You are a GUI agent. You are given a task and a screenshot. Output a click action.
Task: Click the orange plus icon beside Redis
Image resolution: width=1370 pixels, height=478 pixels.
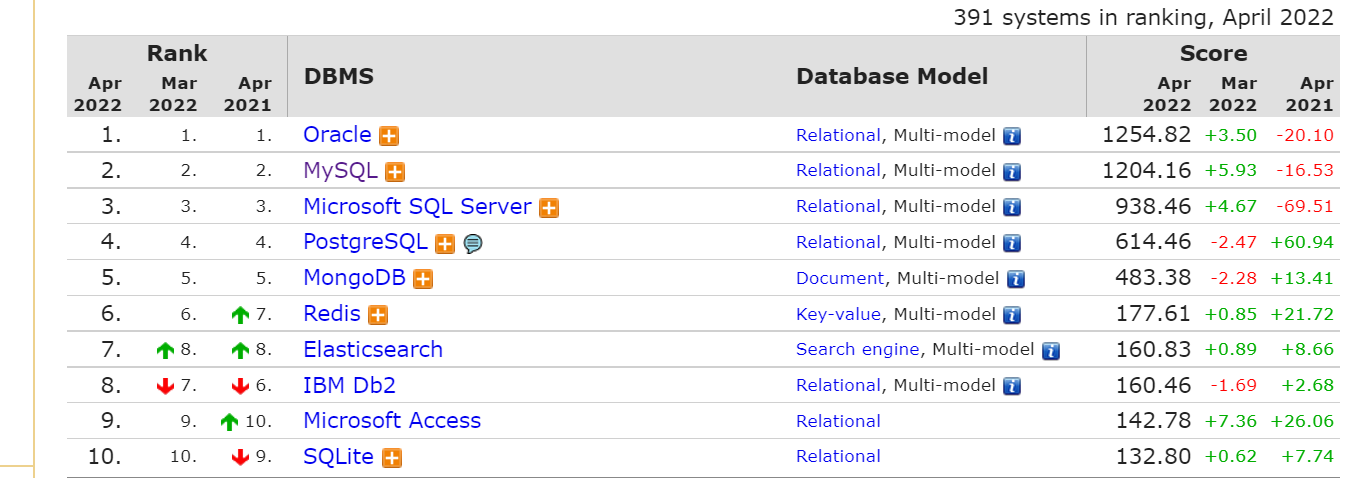[377, 315]
